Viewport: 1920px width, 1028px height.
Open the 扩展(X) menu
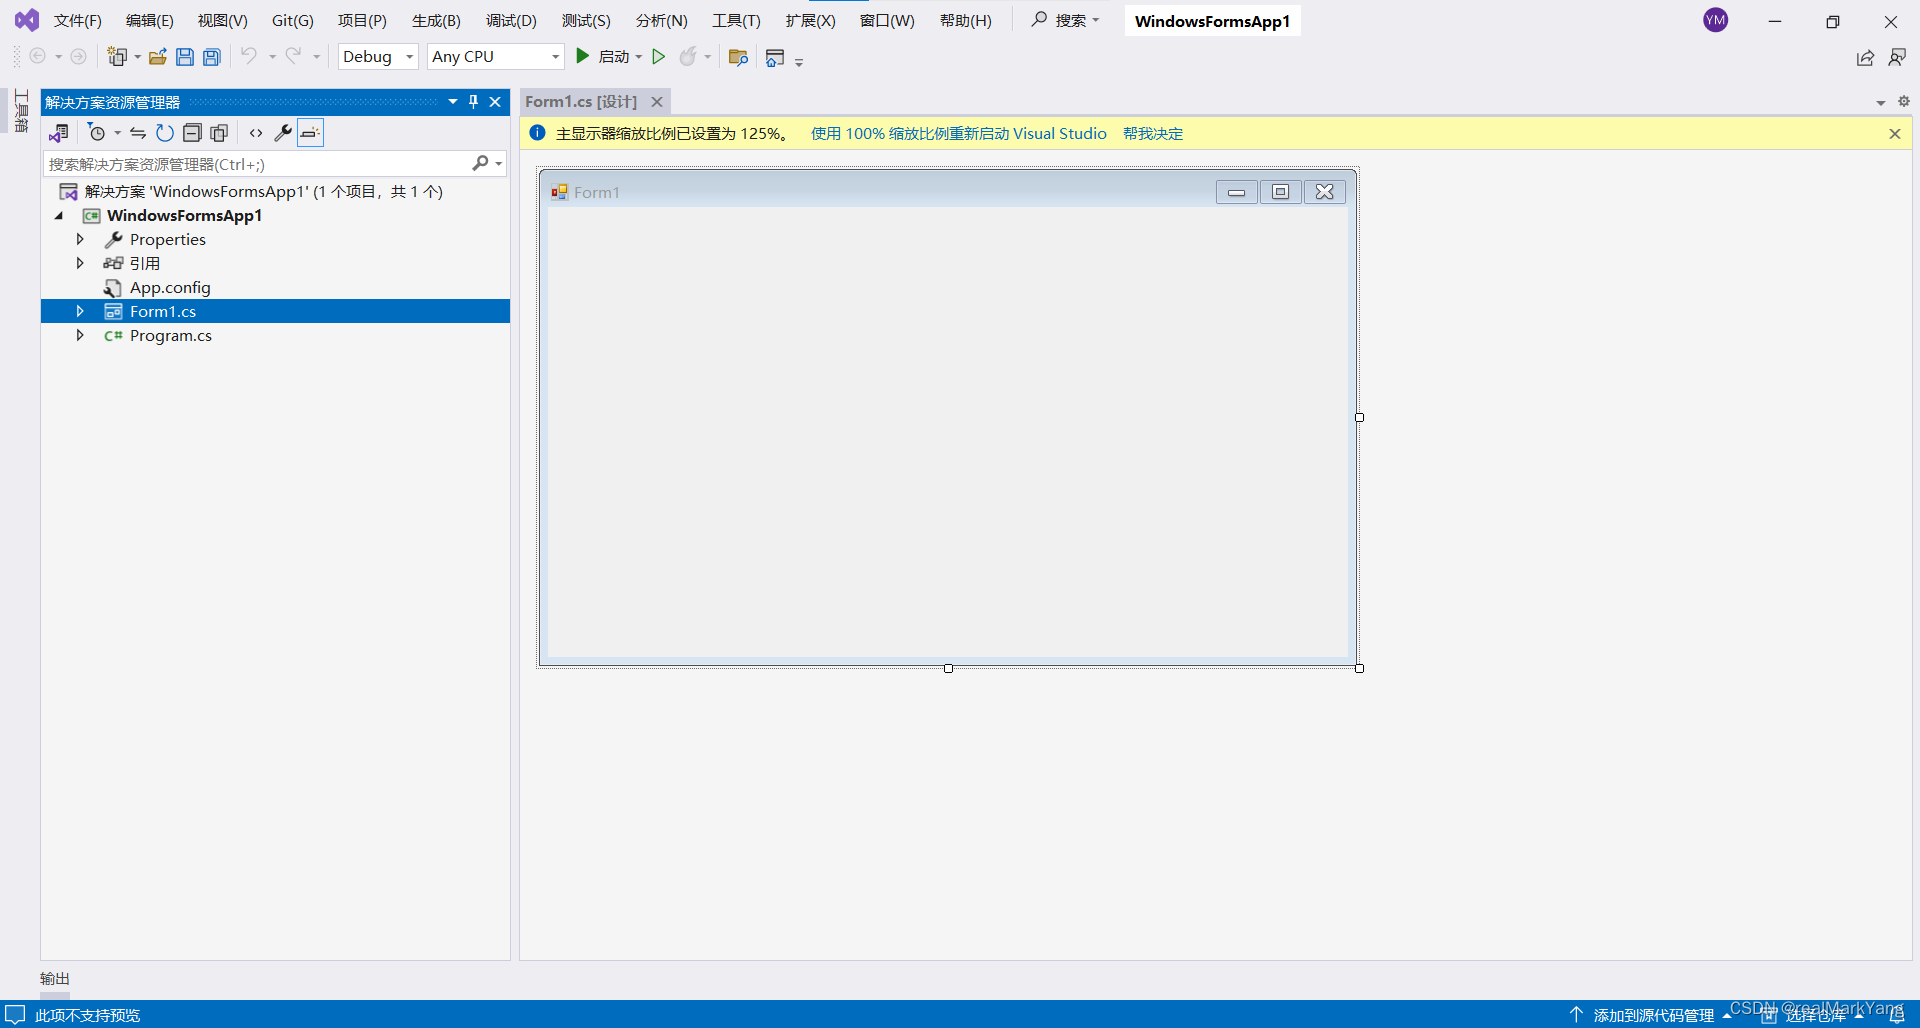810,21
